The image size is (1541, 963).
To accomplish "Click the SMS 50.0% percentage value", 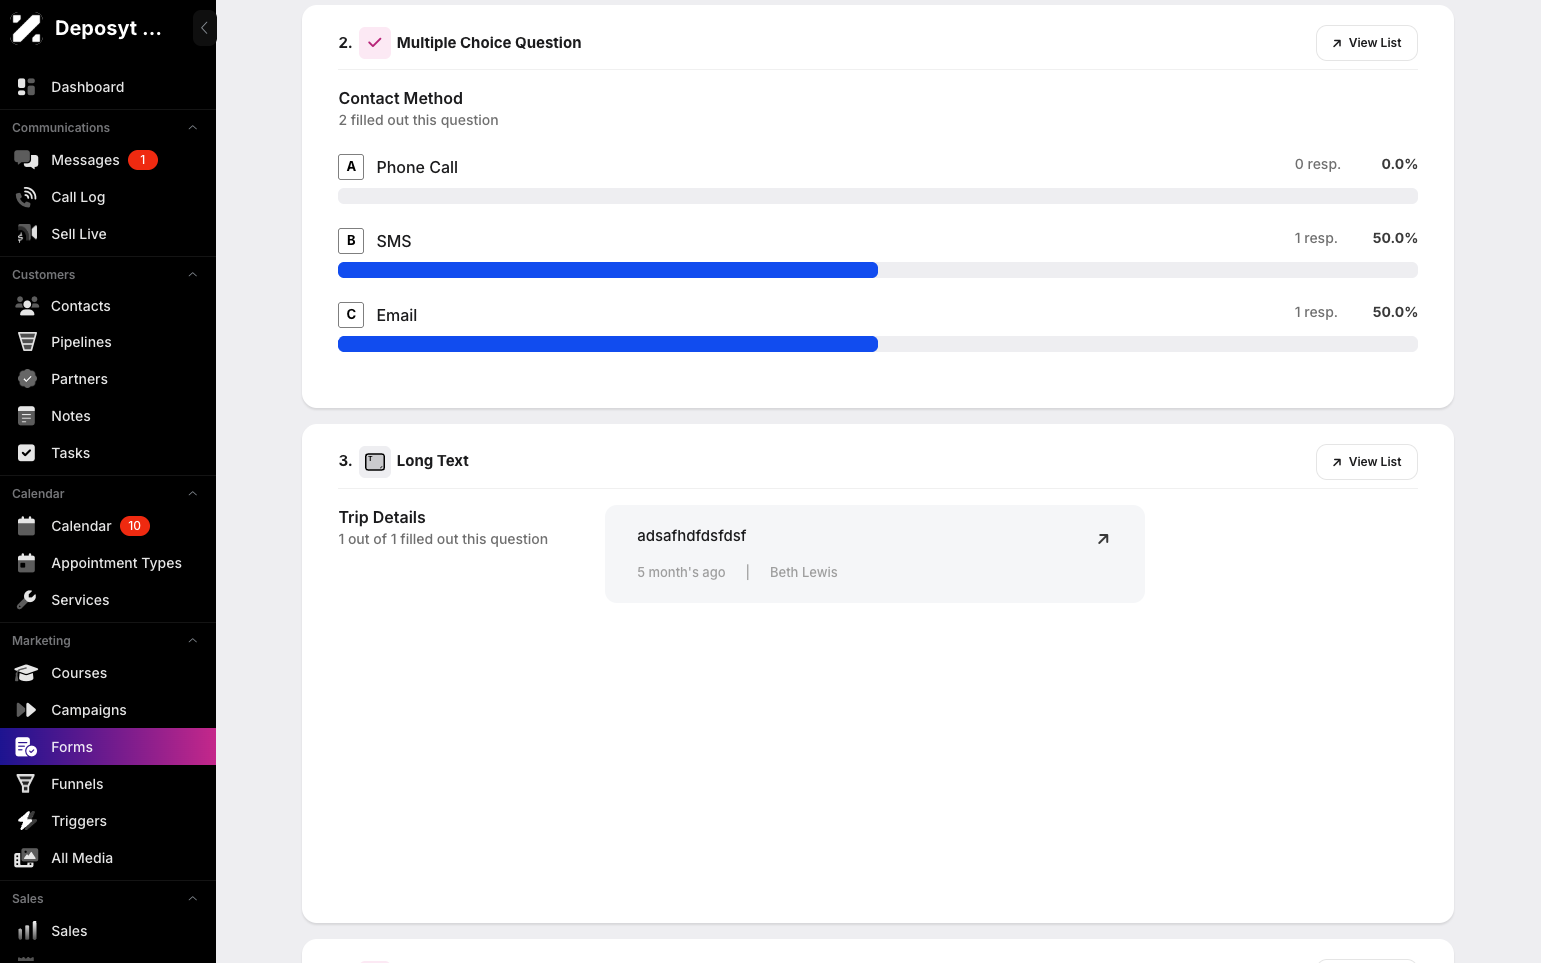I will click(1395, 238).
